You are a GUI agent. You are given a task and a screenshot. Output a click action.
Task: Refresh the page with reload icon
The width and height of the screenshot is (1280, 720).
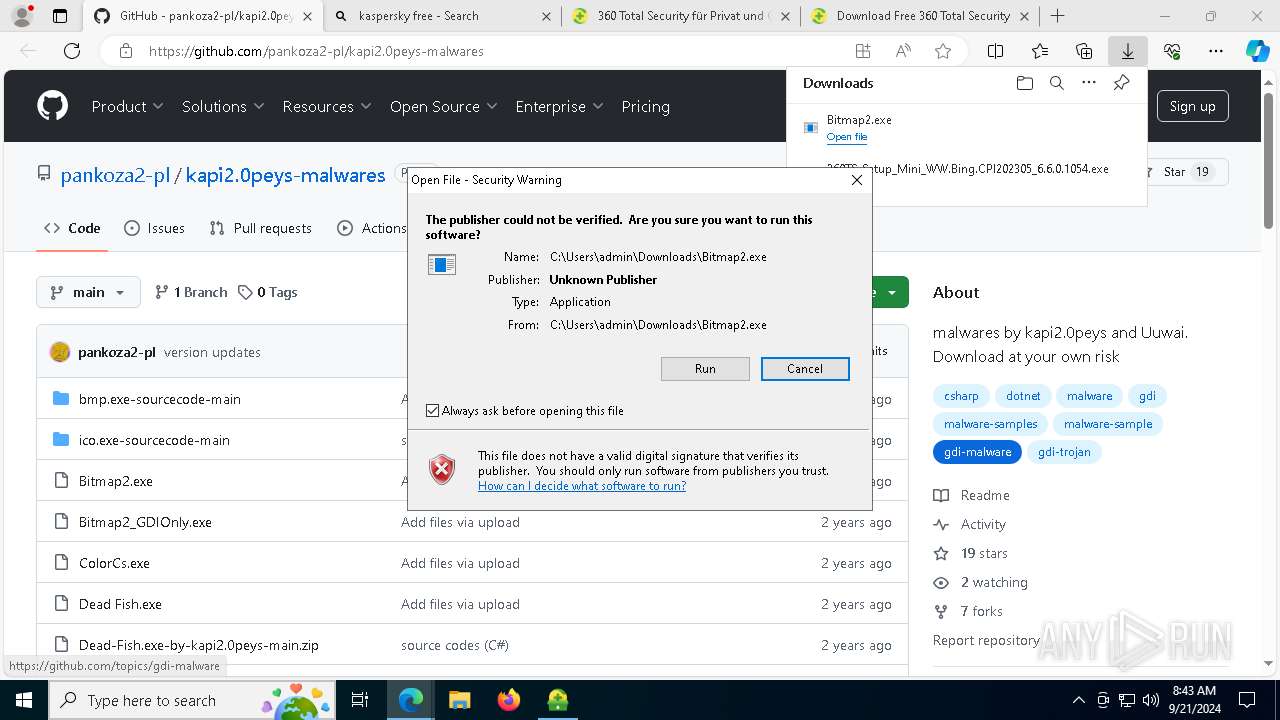point(72,51)
